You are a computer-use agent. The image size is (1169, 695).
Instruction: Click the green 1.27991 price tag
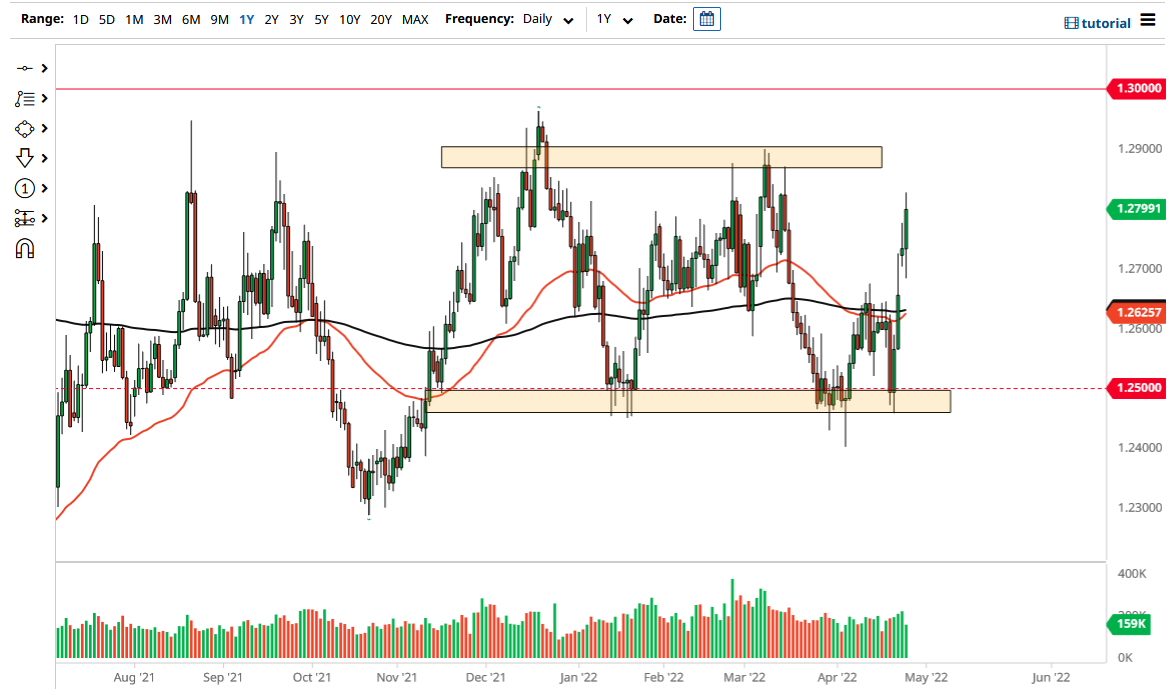(1136, 209)
